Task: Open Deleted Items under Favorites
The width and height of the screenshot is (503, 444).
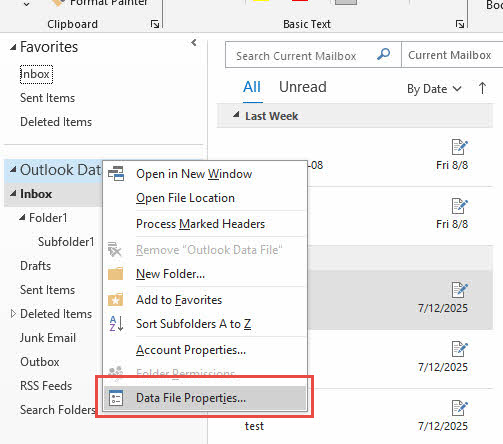Action: pos(56,122)
